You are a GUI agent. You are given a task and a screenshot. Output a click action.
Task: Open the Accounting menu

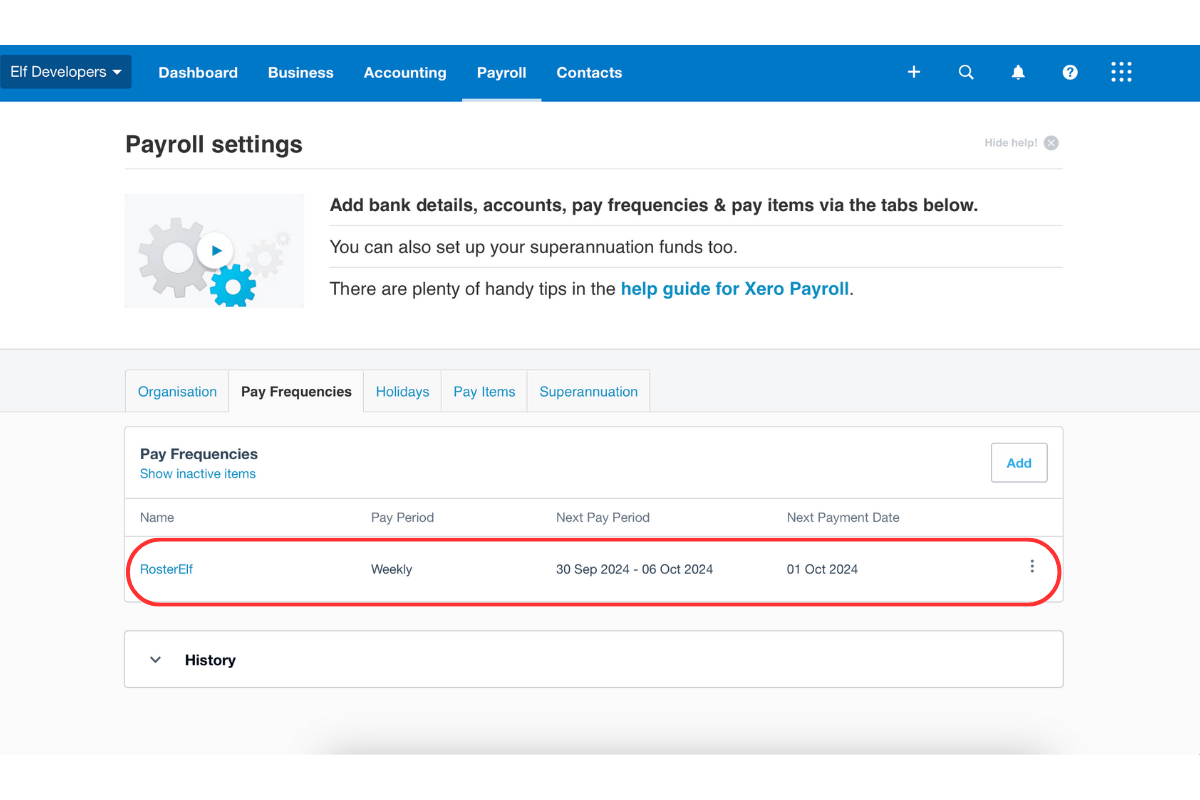(x=405, y=72)
